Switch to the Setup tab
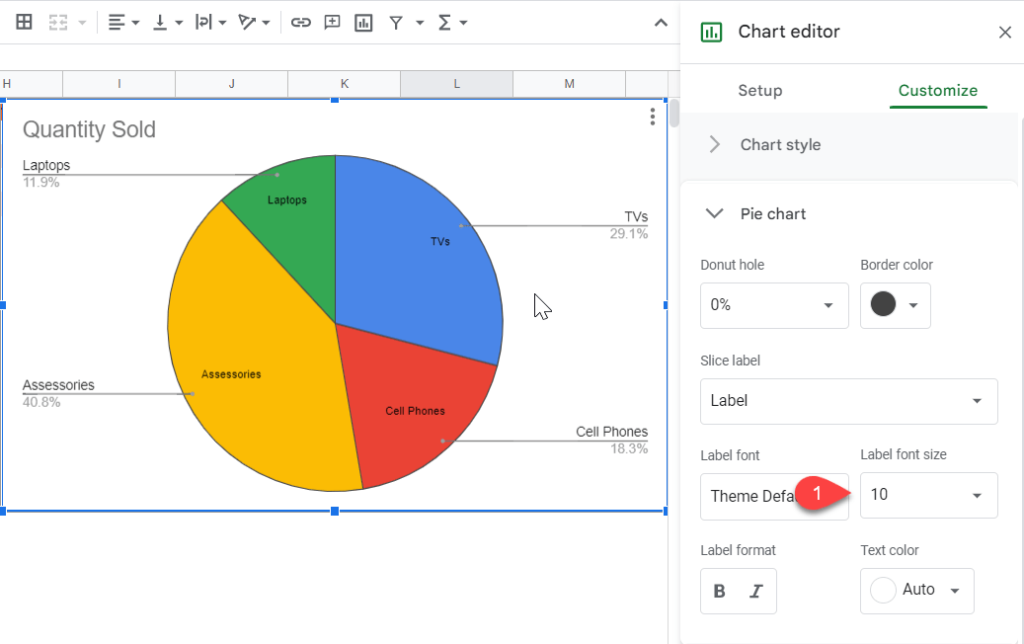Viewport: 1024px width, 644px height. [760, 91]
